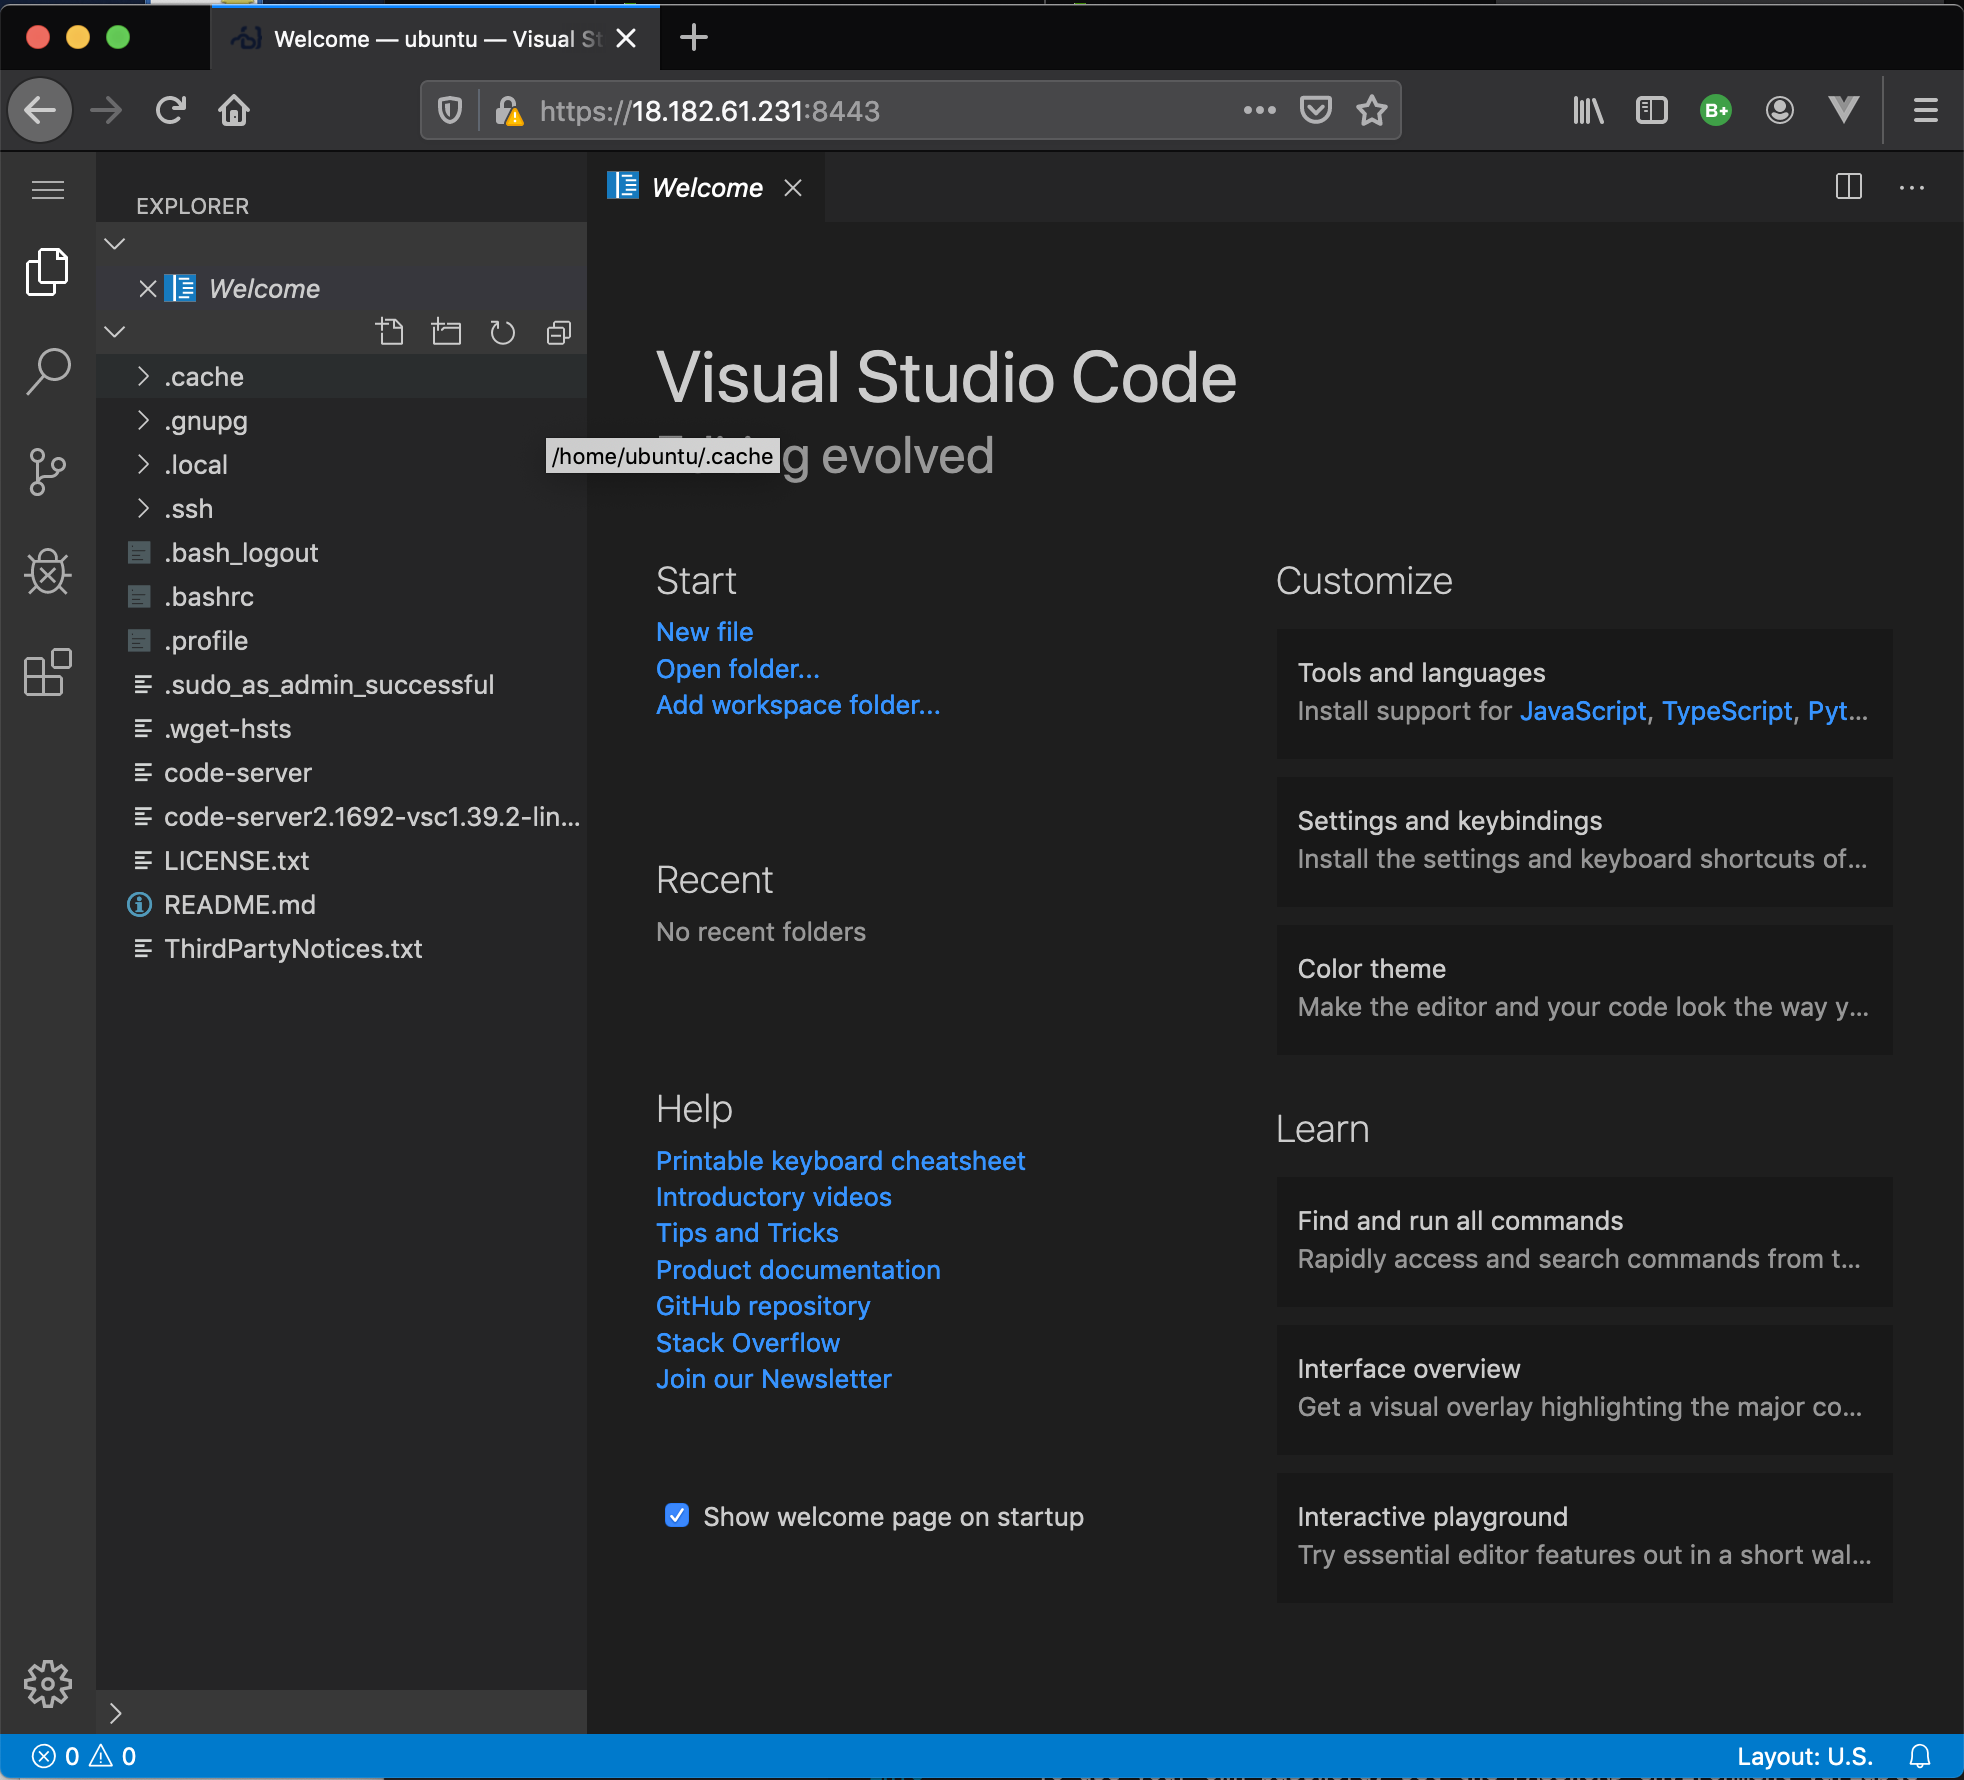Open the Interactive playground card
This screenshot has width=1964, height=1780.
coord(1584,1537)
